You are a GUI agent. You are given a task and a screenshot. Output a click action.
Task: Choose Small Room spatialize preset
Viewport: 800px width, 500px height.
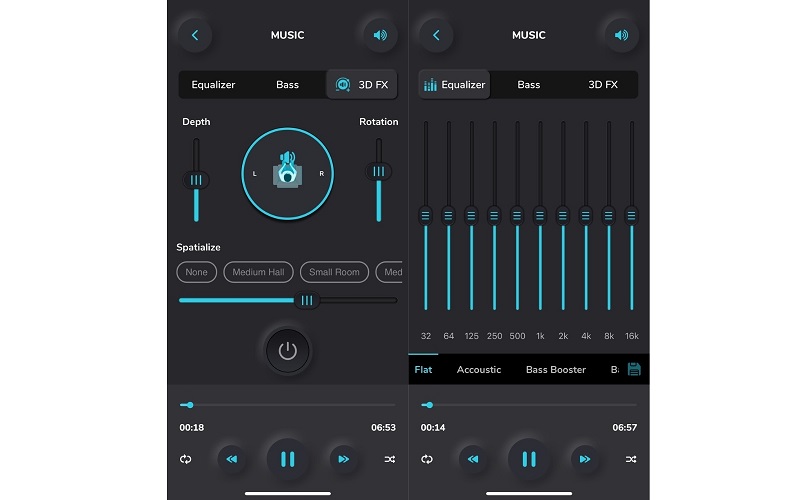pos(334,272)
